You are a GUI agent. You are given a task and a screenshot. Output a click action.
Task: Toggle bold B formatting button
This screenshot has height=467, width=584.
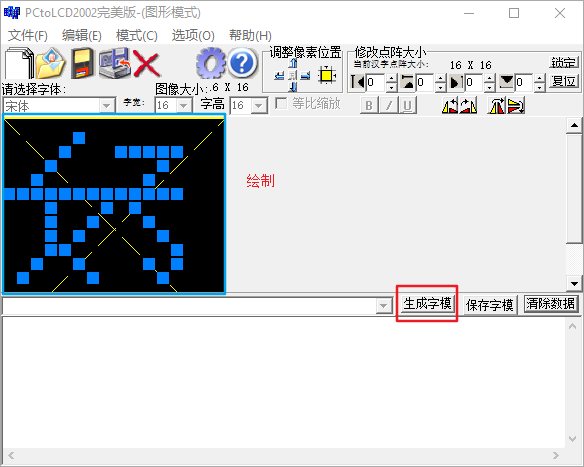click(x=369, y=105)
